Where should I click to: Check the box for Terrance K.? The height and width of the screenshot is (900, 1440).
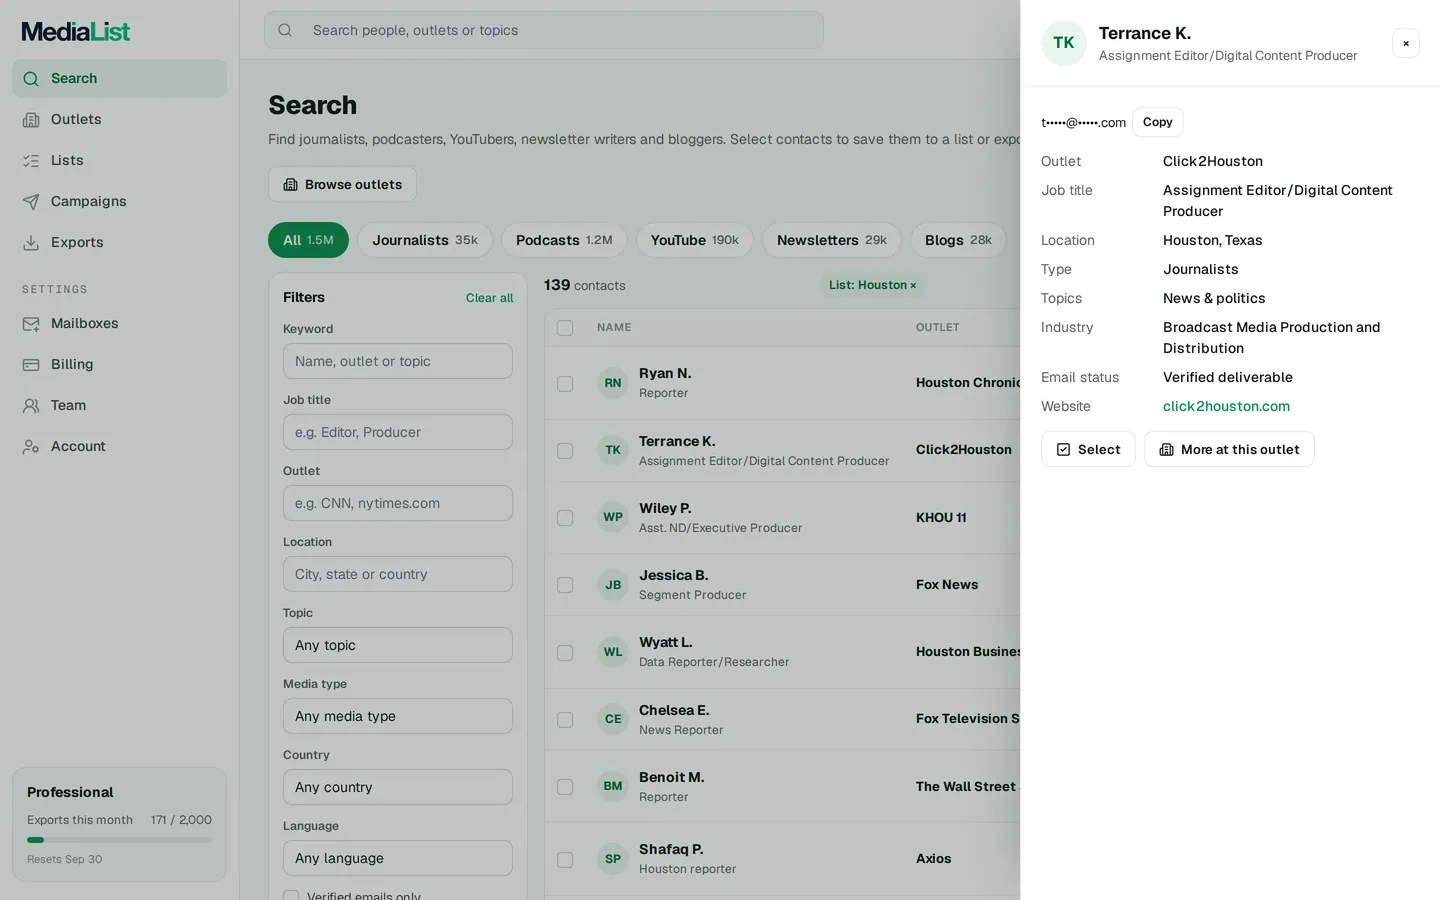coord(565,451)
